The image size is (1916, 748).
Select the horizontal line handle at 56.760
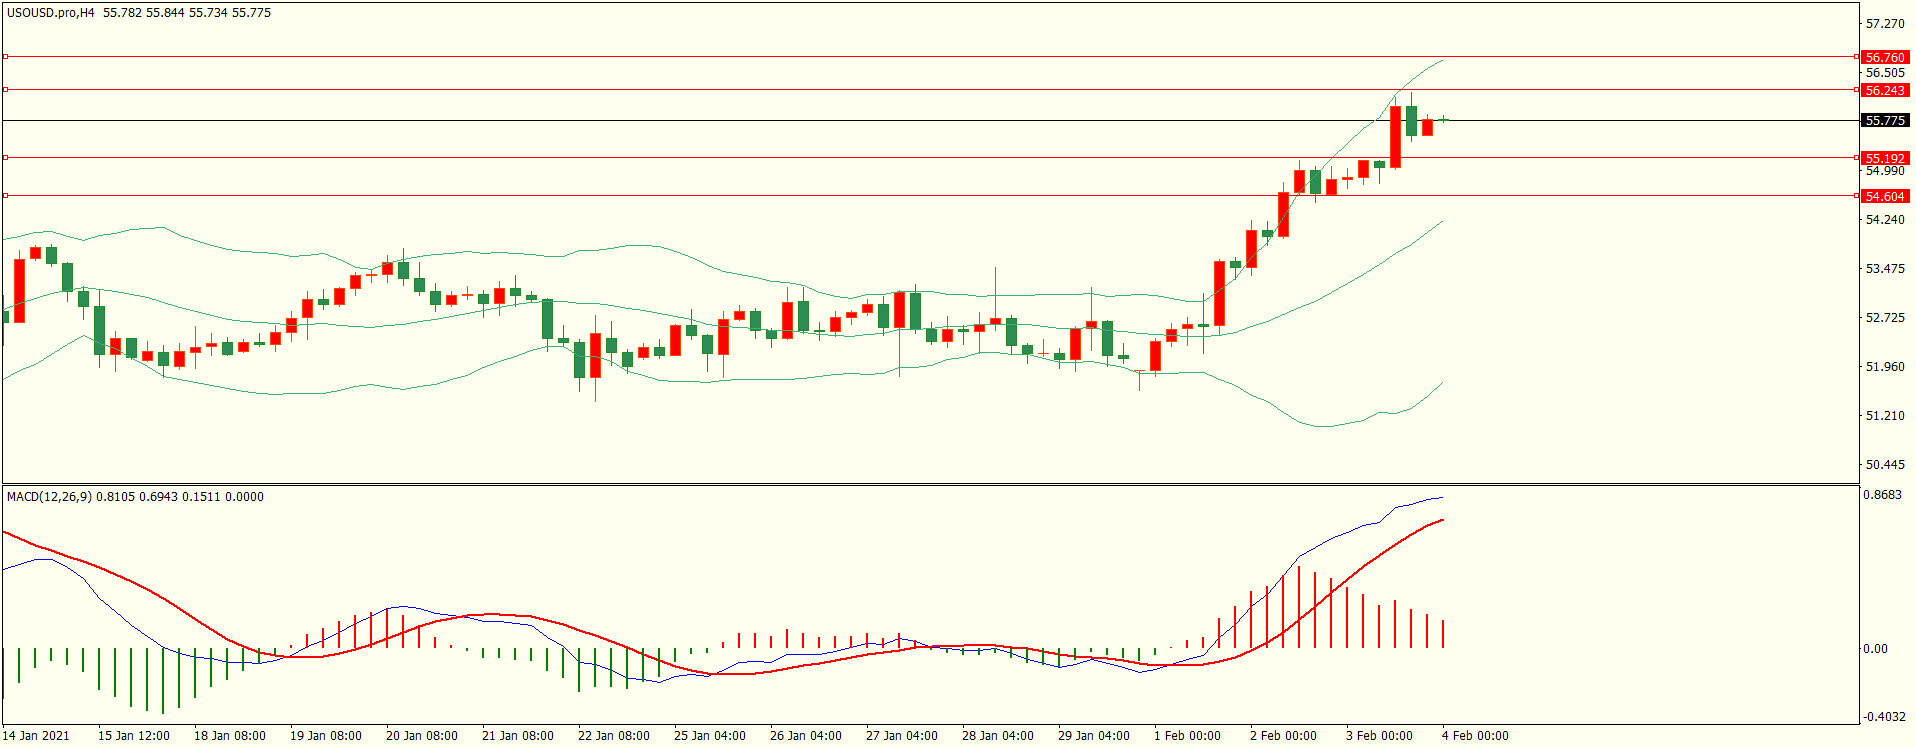(6, 57)
